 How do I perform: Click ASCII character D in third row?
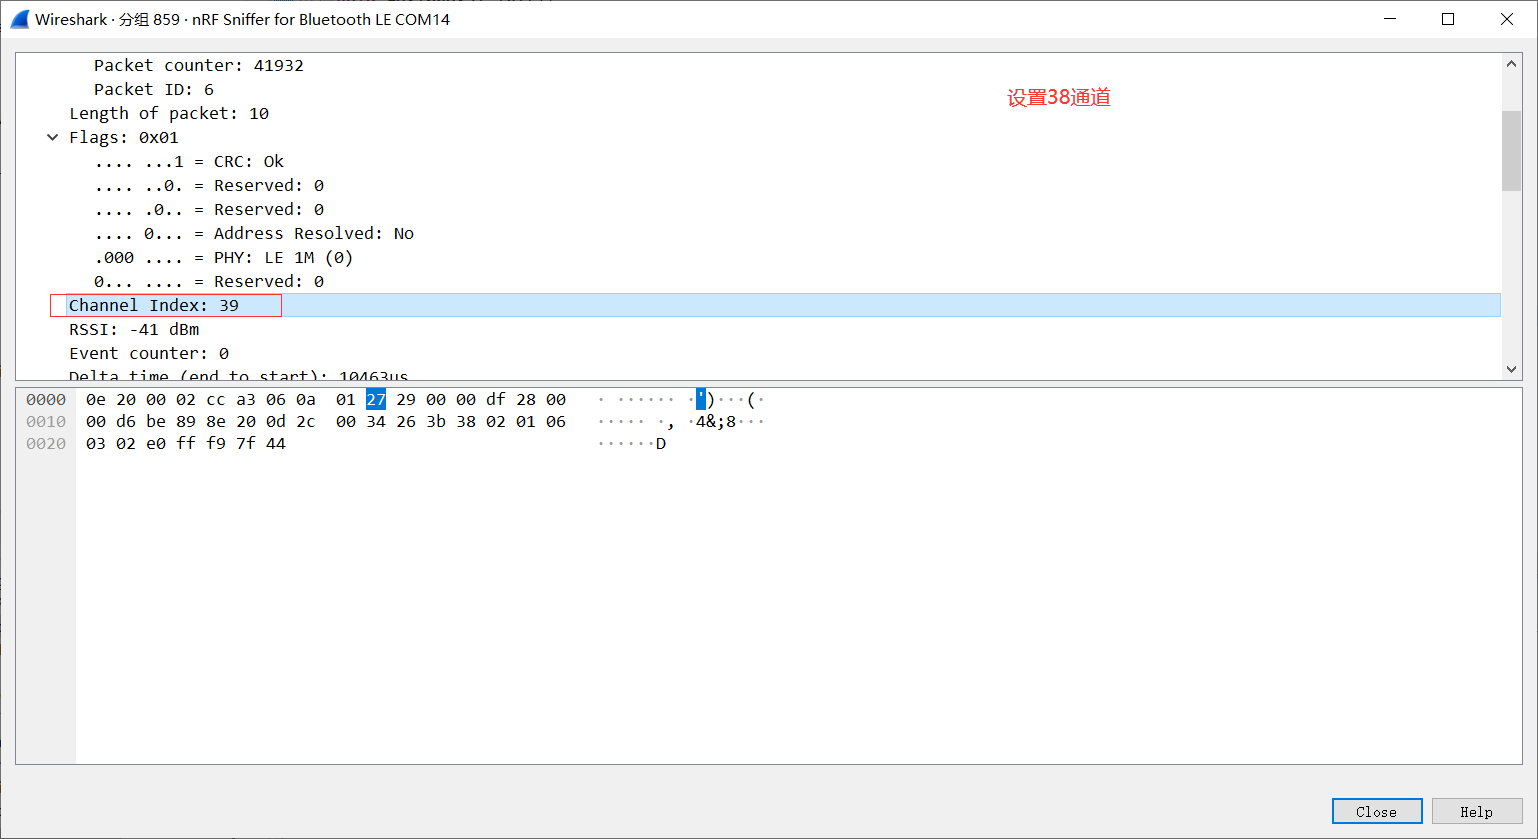661,443
